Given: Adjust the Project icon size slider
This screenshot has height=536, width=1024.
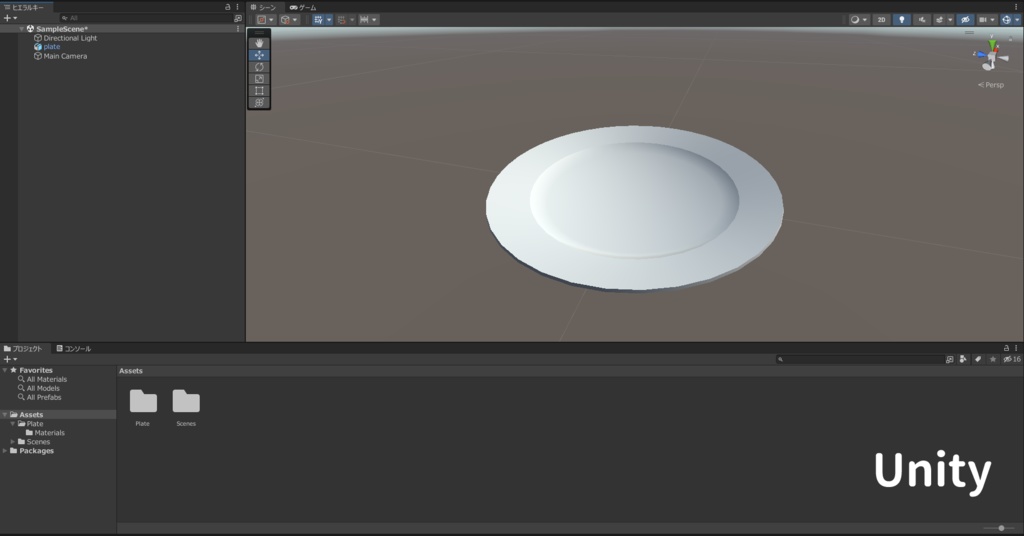Looking at the screenshot, I should pos(1001,528).
